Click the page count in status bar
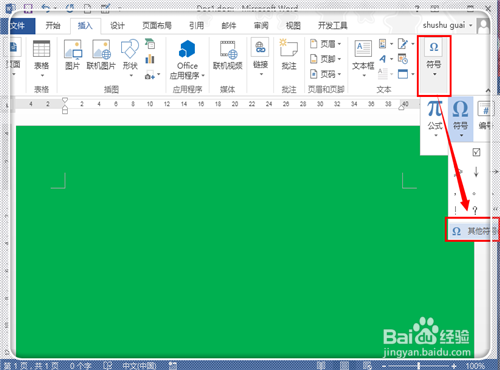 pyautogui.click(x=31, y=366)
